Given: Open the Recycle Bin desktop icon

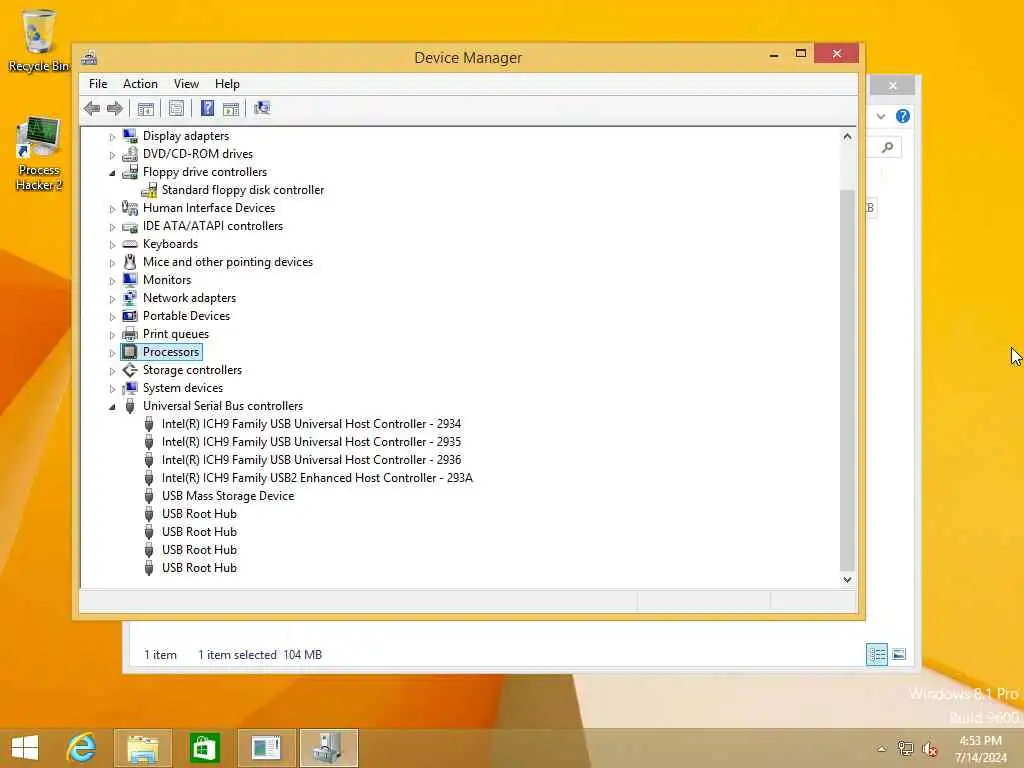Looking at the screenshot, I should click(38, 40).
